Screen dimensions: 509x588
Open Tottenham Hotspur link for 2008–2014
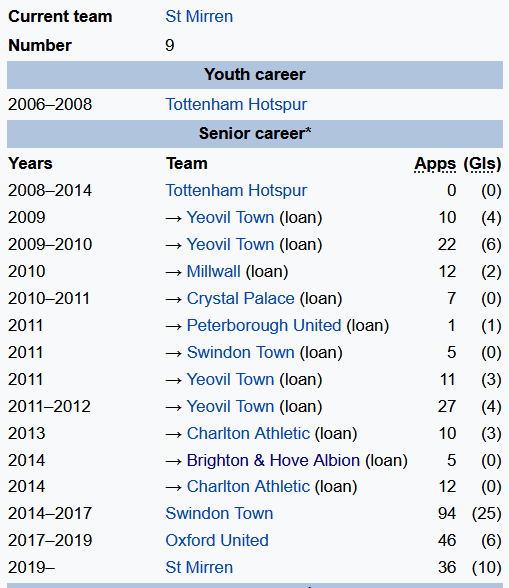(x=236, y=190)
